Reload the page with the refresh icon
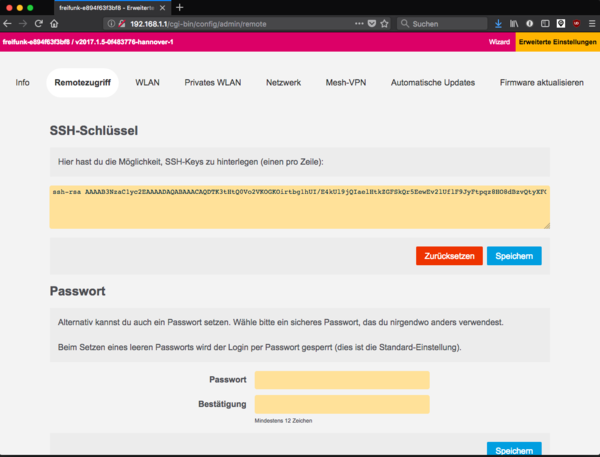 click(x=38, y=24)
